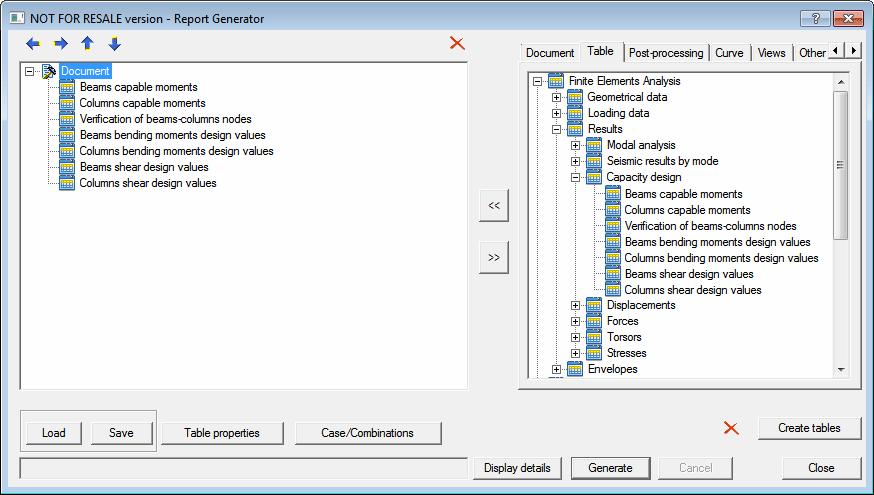Collapse the Finite Elements Analysis node
Screen dimensions: 874x495
click(537, 81)
